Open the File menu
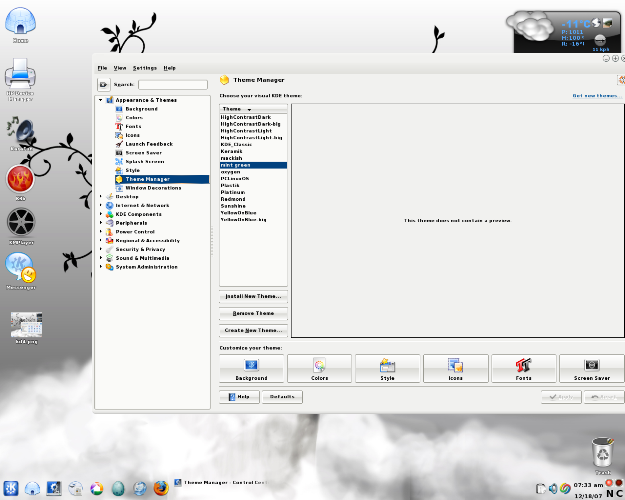This screenshot has height=500, width=625. click(x=102, y=68)
